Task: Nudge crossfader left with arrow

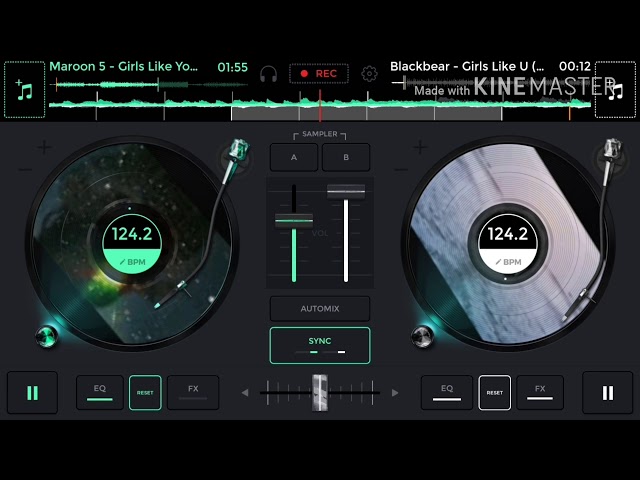Action: tap(245, 393)
